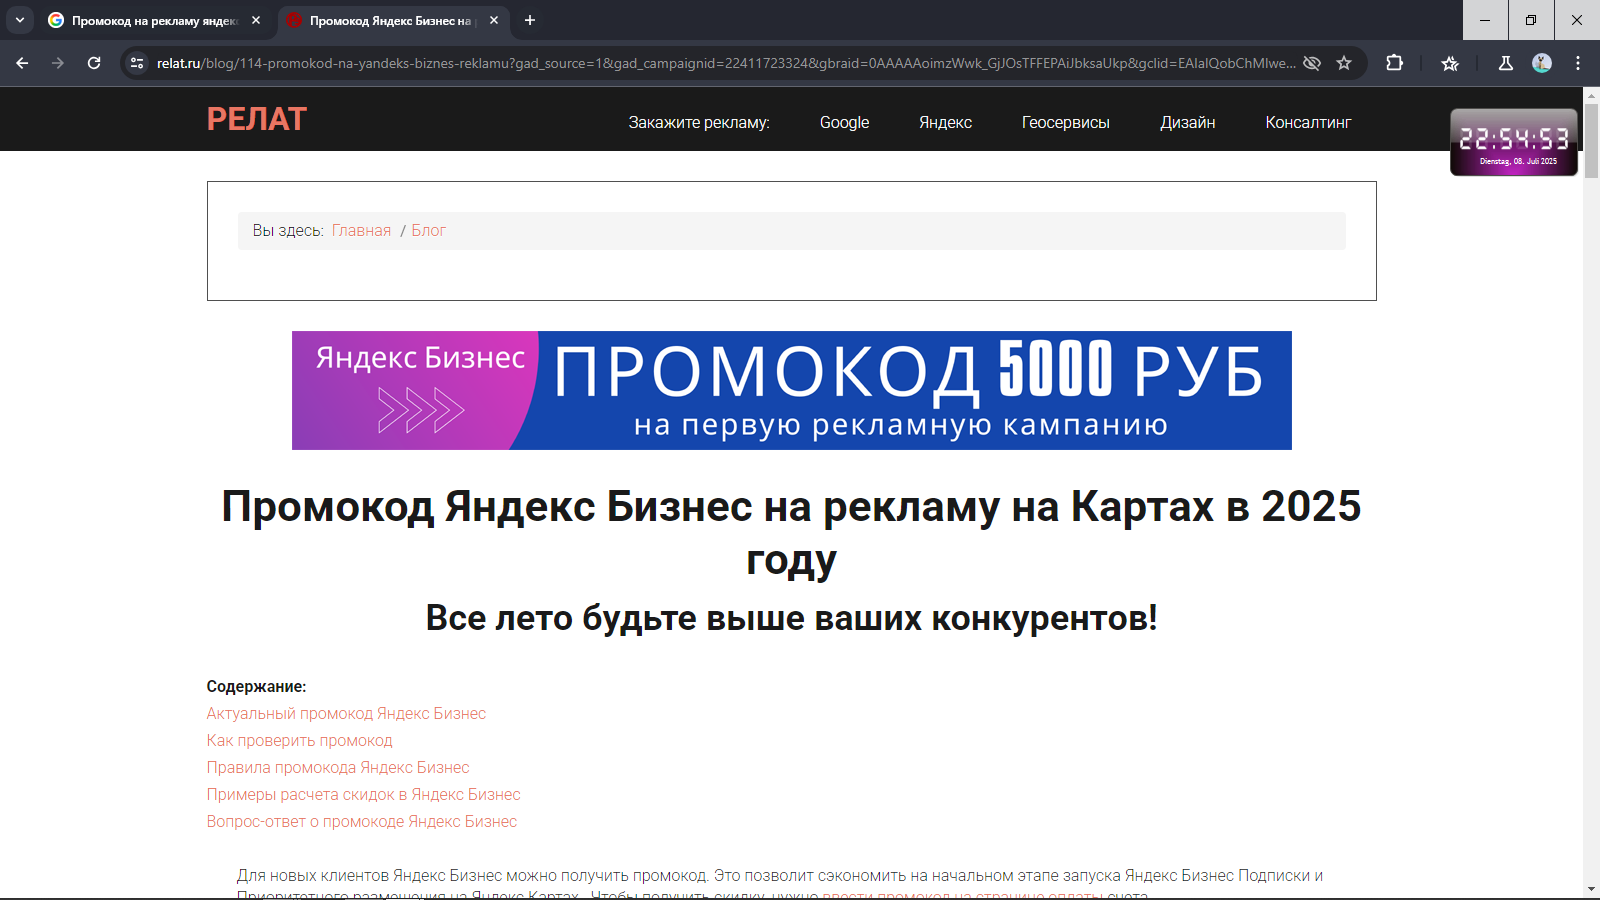Screen dimensions: 1600x900
Task: Open the bookmarks list icon
Action: [1450, 63]
